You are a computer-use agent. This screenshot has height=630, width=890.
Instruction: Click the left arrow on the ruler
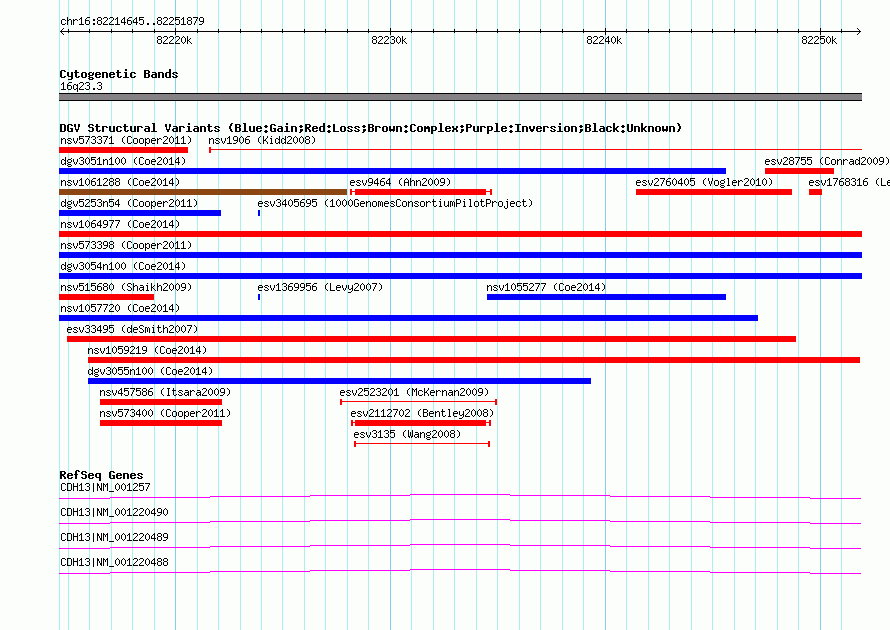(x=64, y=32)
